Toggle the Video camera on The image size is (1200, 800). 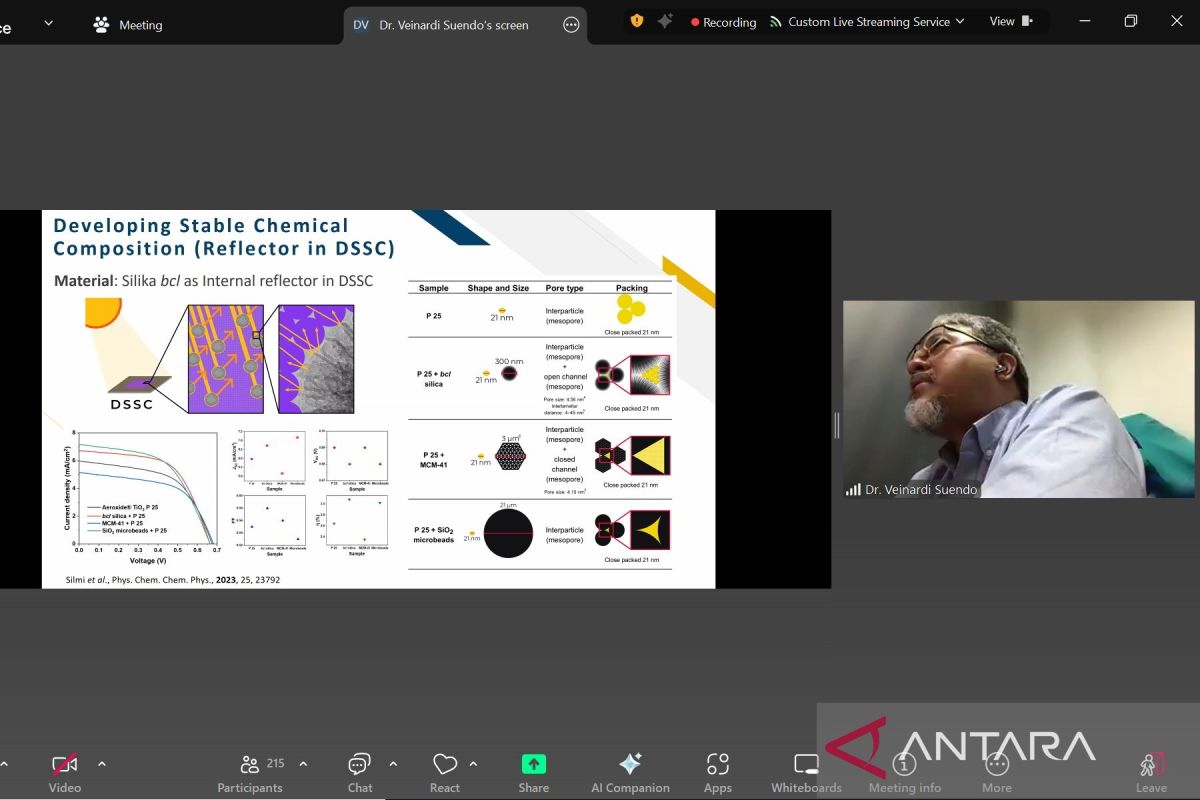coord(65,772)
